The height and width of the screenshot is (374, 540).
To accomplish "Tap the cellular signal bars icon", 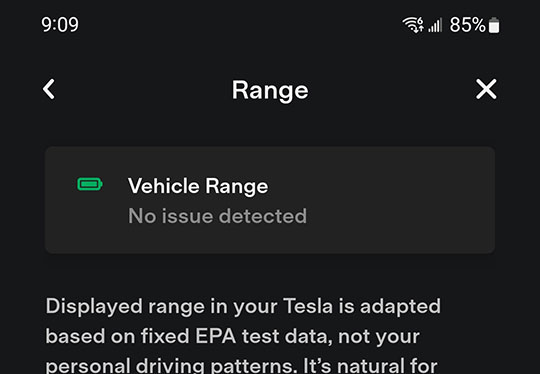I will [435, 25].
